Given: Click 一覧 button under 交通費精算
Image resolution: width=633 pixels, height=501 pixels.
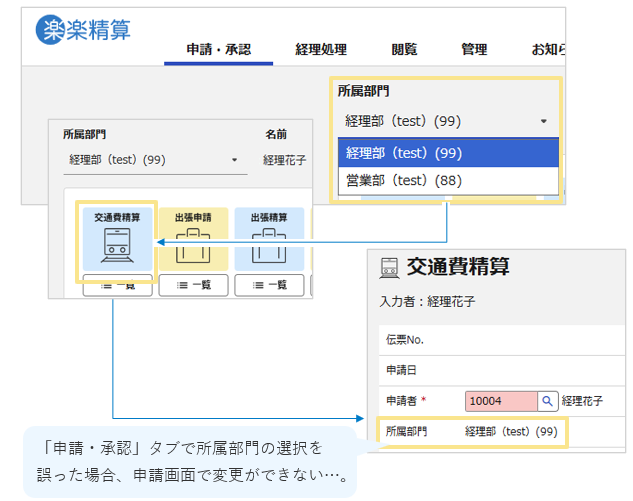Looking at the screenshot, I should pyautogui.click(x=117, y=285).
